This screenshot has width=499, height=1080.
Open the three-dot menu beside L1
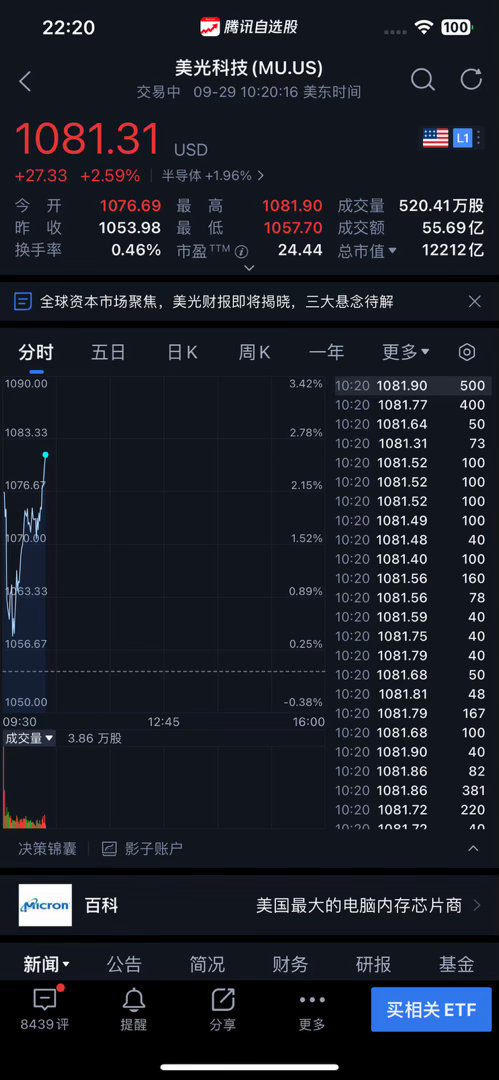click(480, 138)
